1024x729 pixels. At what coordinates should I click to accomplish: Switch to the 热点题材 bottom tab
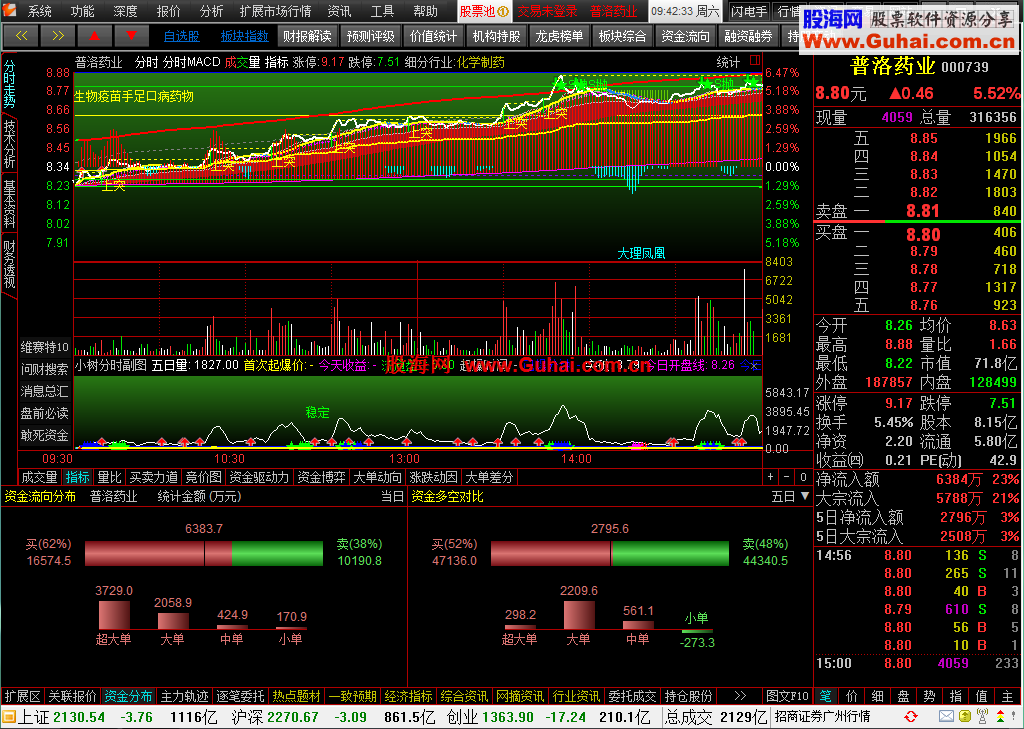297,696
